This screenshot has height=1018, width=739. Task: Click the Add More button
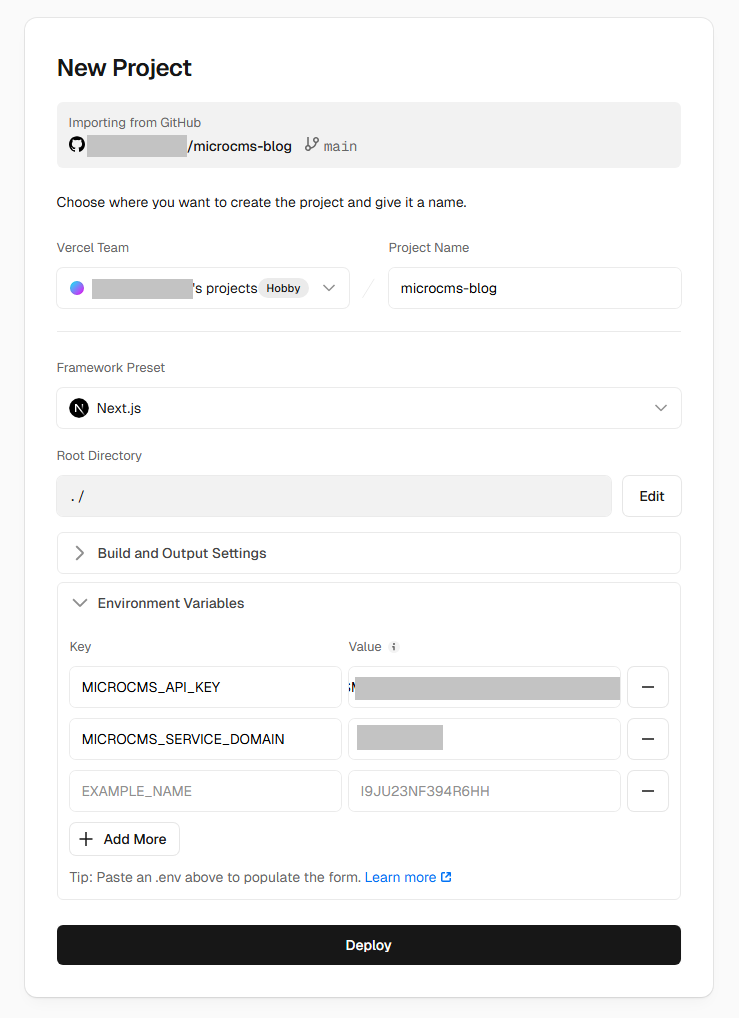pyautogui.click(x=124, y=838)
